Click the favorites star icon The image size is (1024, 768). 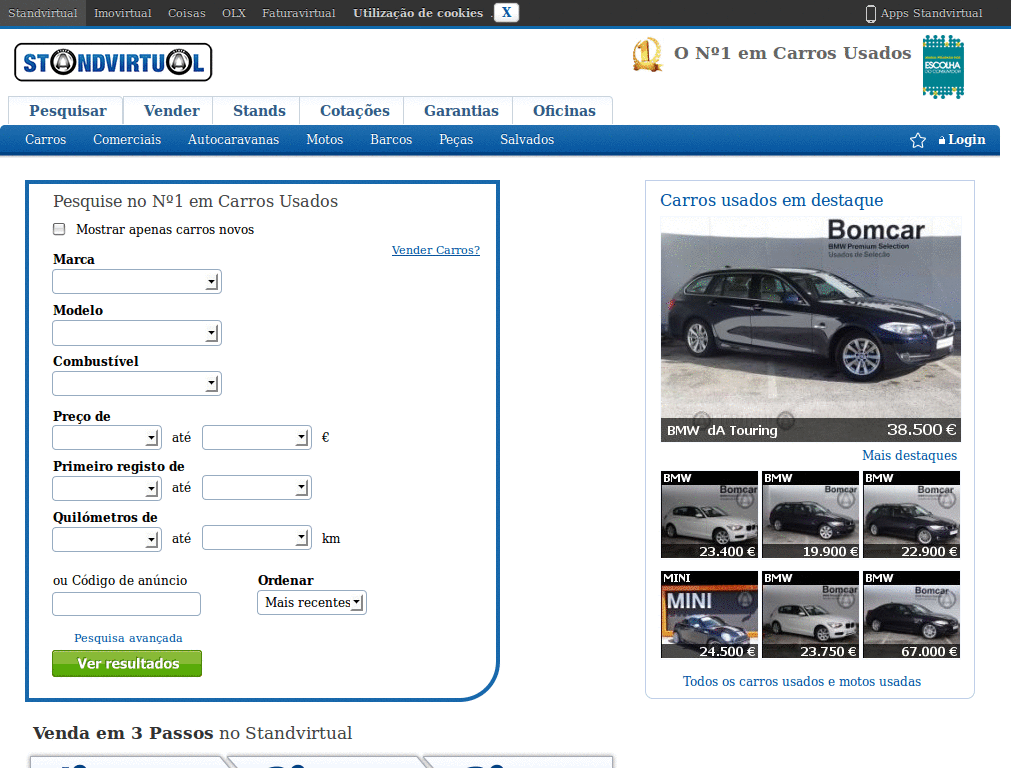[x=918, y=140]
